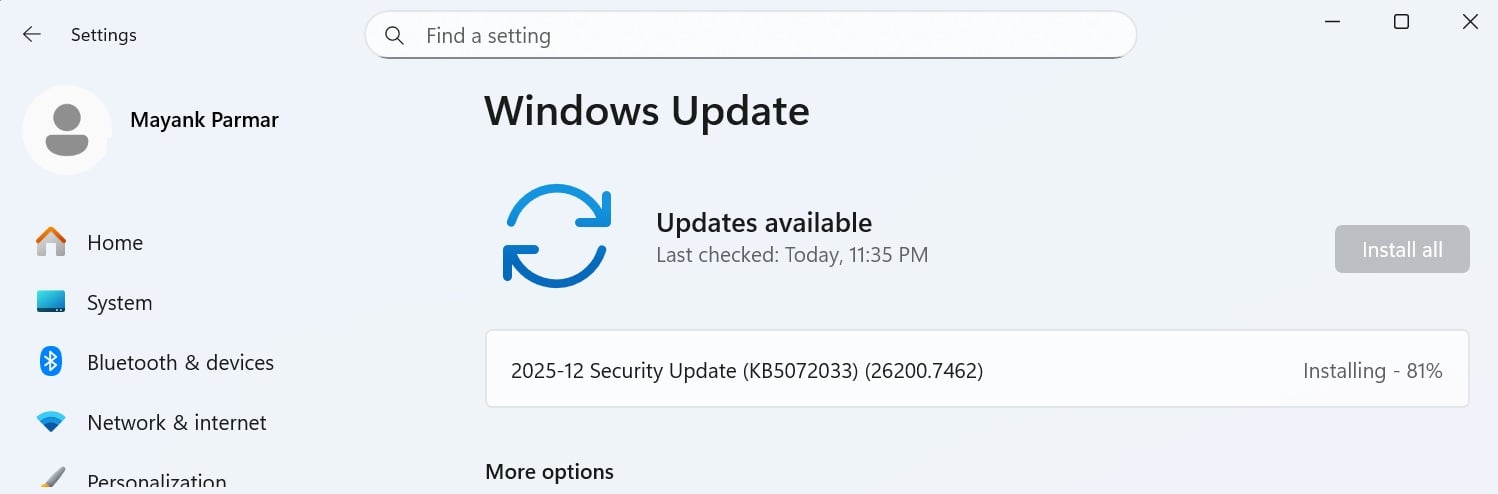Click the Installing - 81% progress status
The image size is (1498, 494).
coord(1372,371)
